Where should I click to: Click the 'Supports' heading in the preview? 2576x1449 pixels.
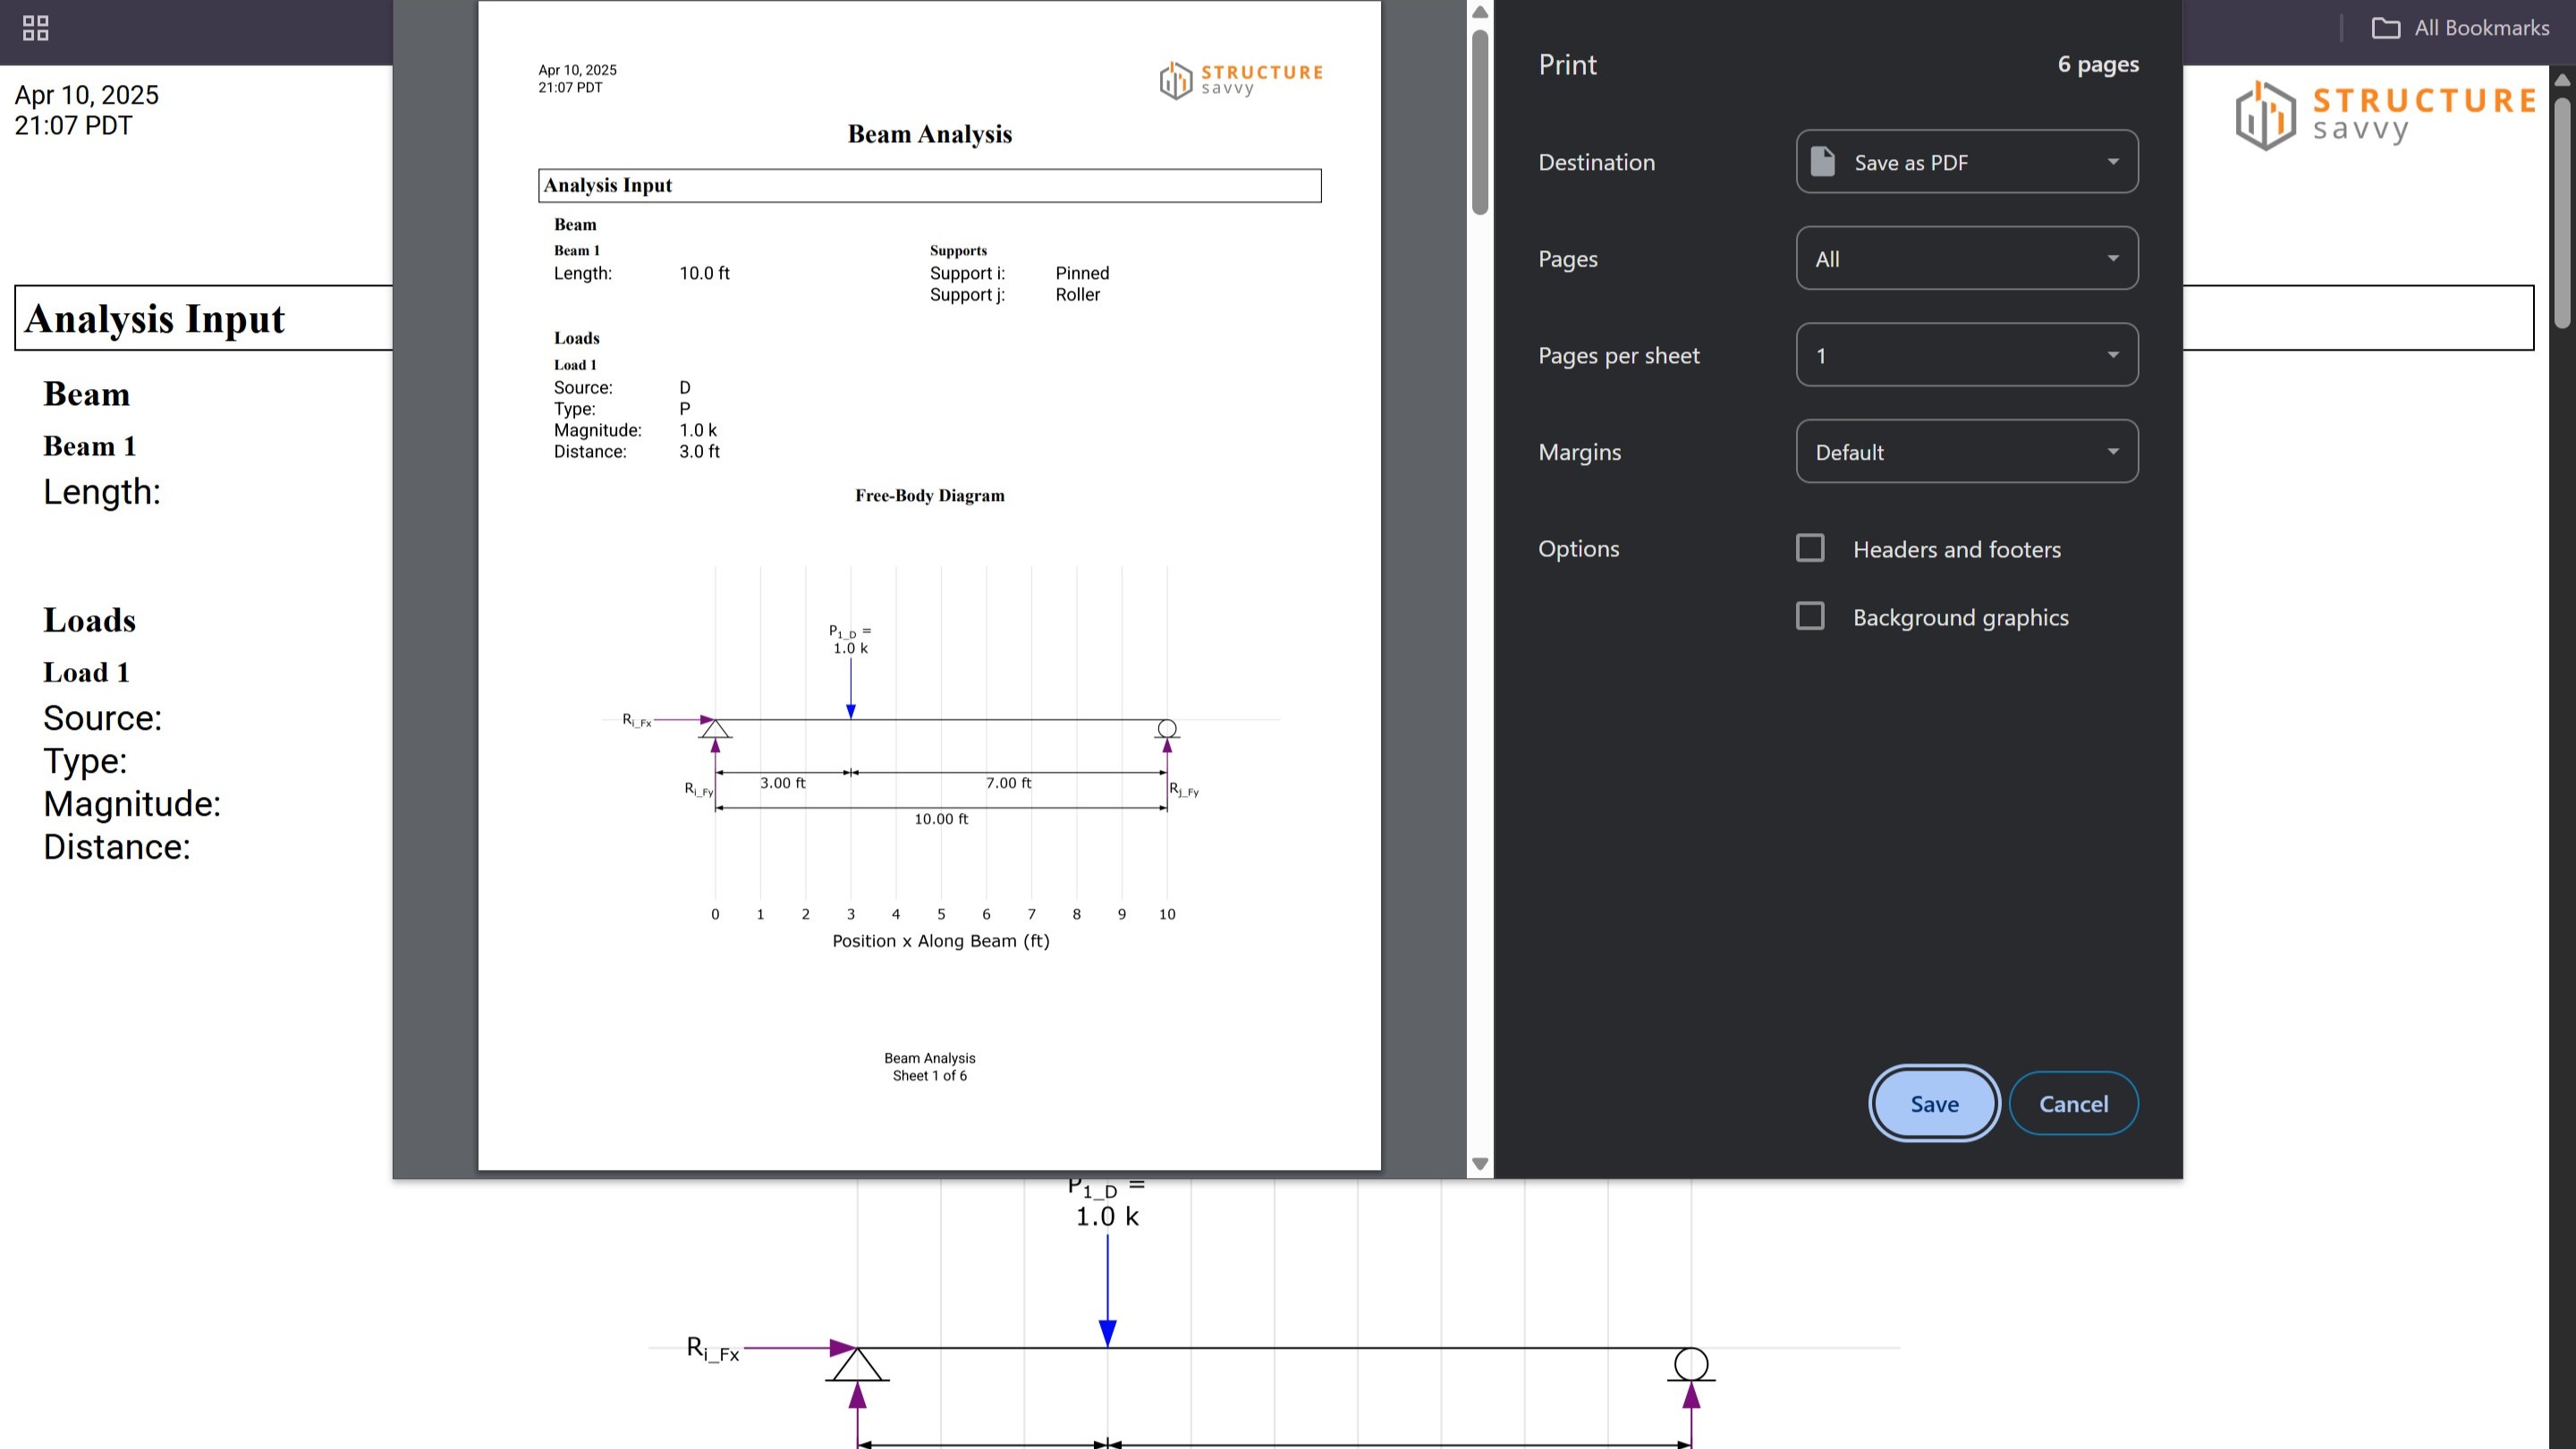click(x=957, y=250)
